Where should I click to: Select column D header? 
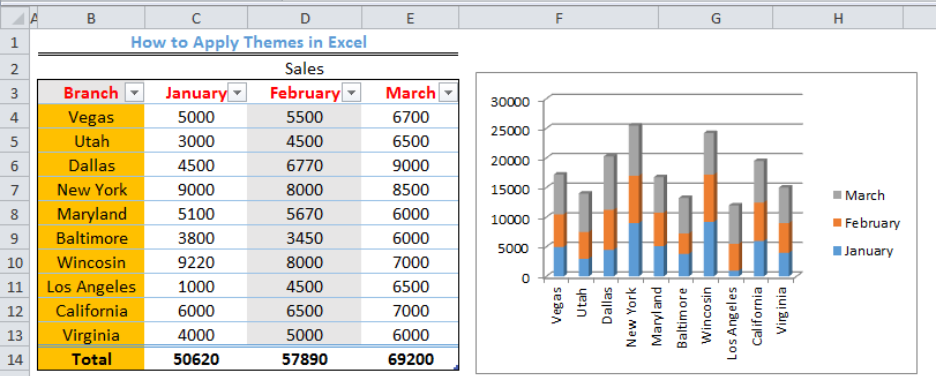pyautogui.click(x=304, y=19)
